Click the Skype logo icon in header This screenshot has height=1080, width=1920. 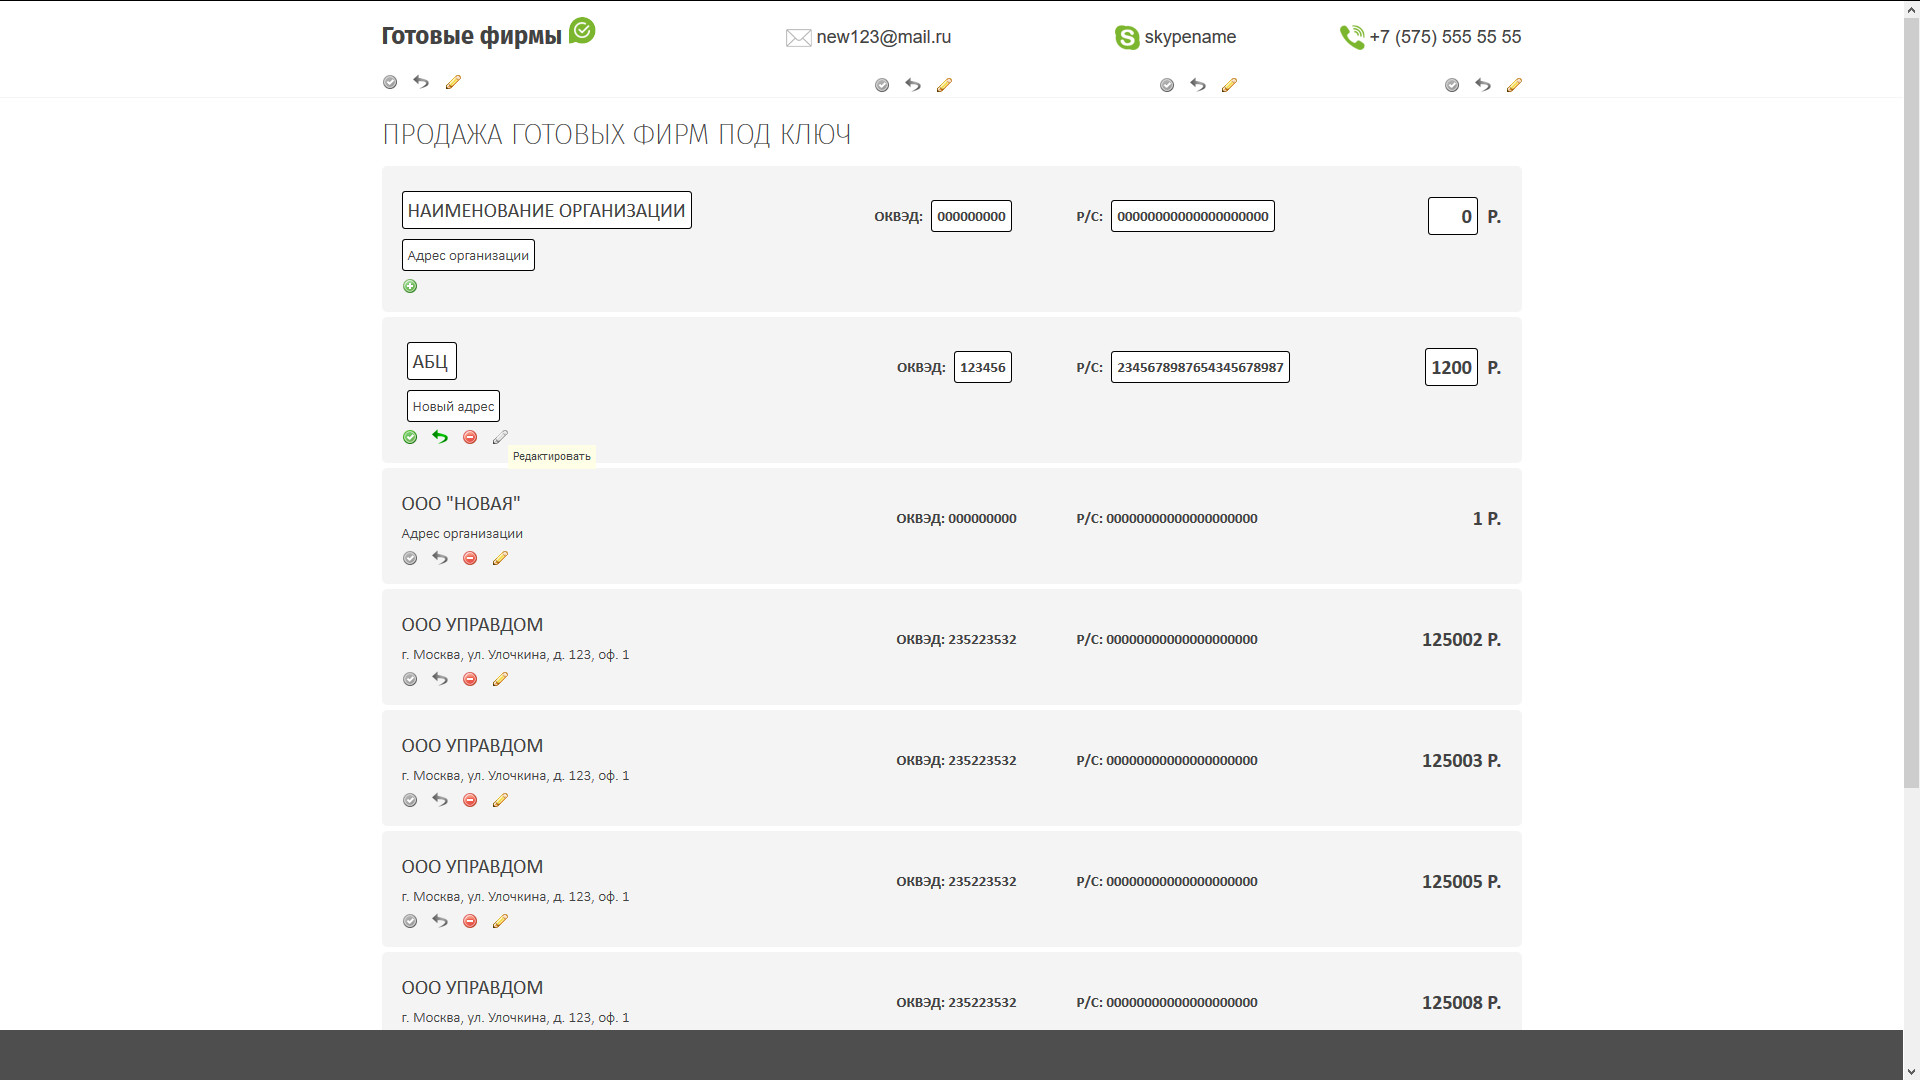(1127, 38)
